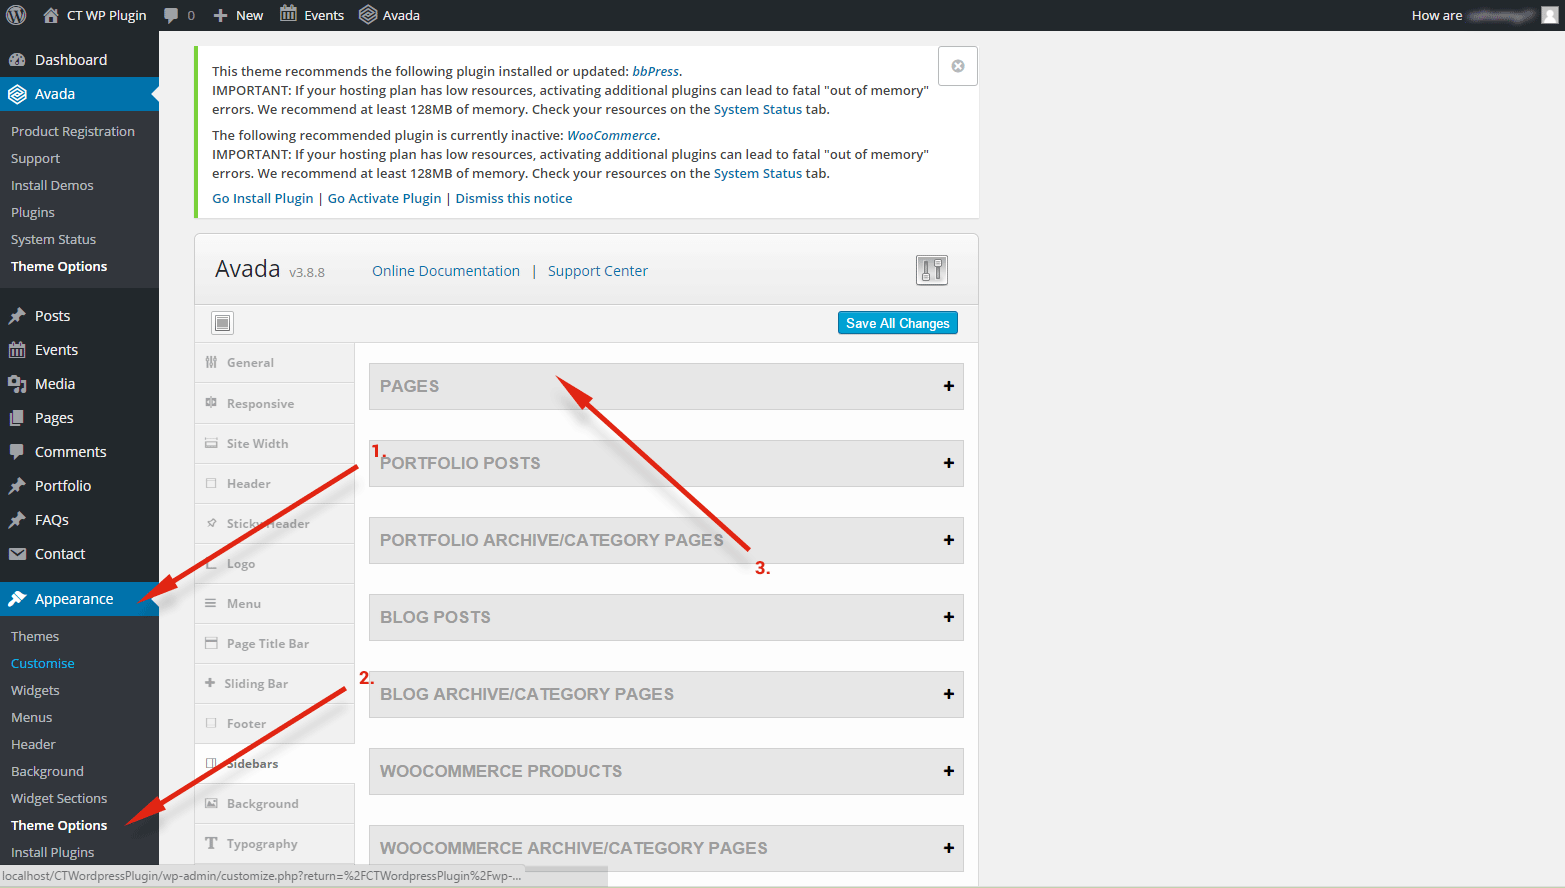Open the Events calendar in the top bar
Viewport: 1565px width, 888px height.
point(312,15)
